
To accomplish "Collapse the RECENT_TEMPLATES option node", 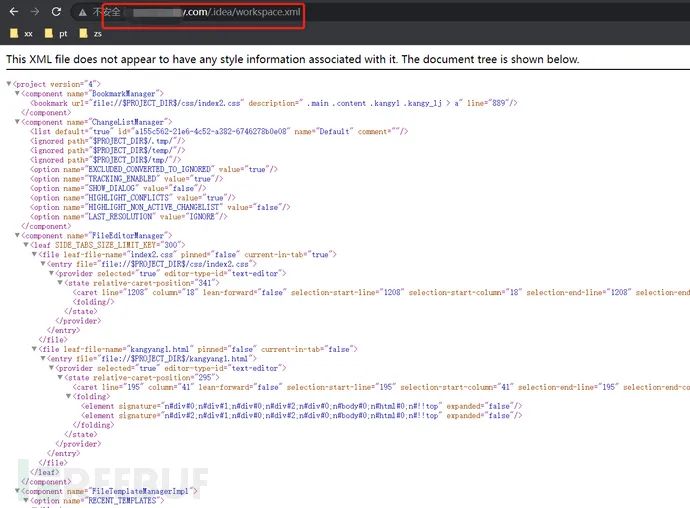I will pos(26,500).
